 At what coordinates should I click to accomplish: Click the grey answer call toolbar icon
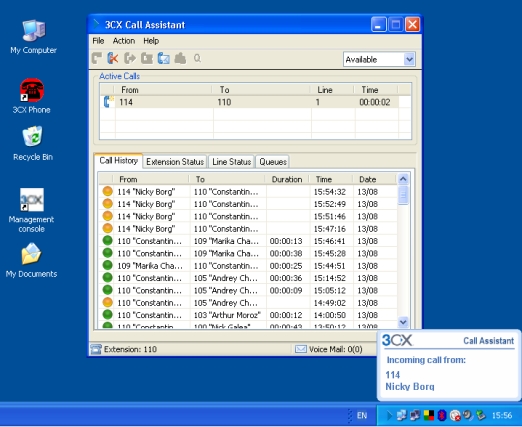click(97, 58)
